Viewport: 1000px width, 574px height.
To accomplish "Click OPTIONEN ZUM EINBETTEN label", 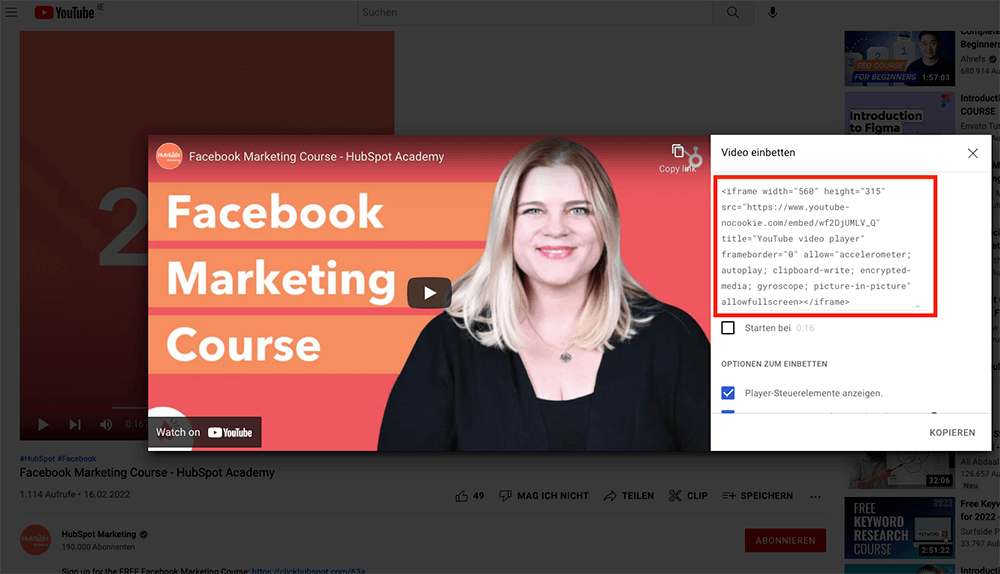I will point(774,364).
